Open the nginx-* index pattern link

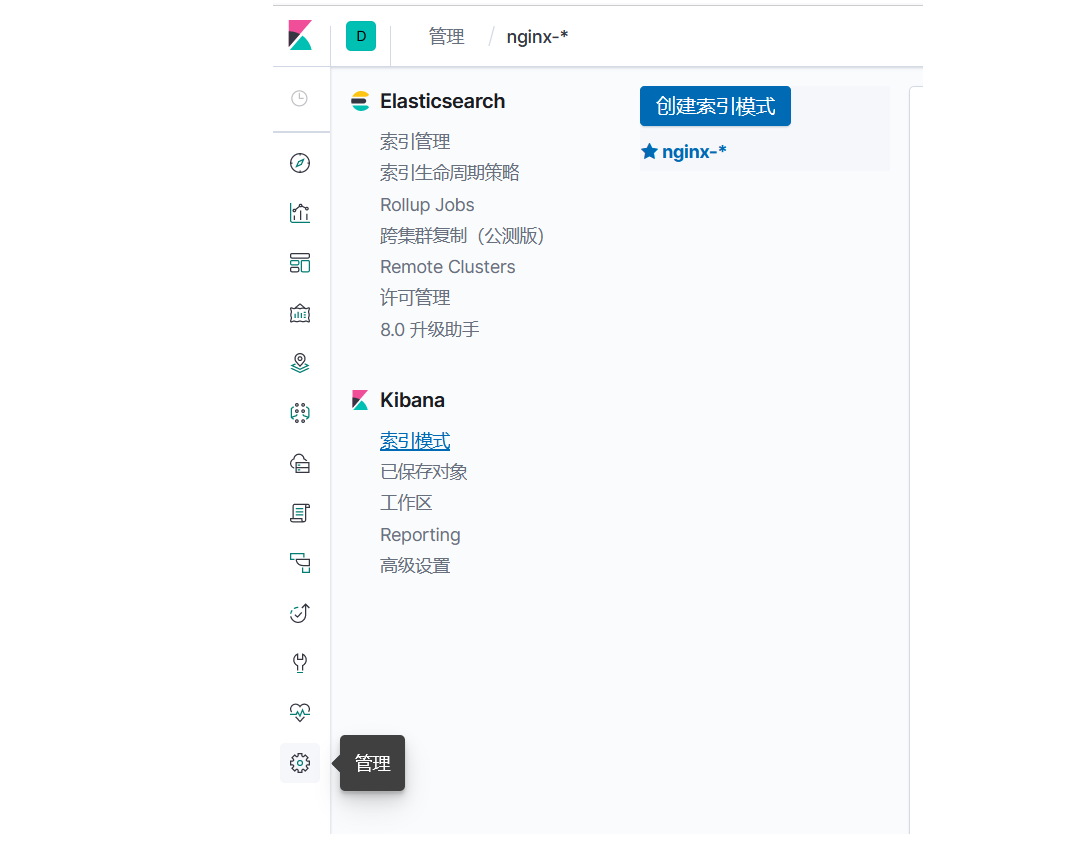pos(694,151)
